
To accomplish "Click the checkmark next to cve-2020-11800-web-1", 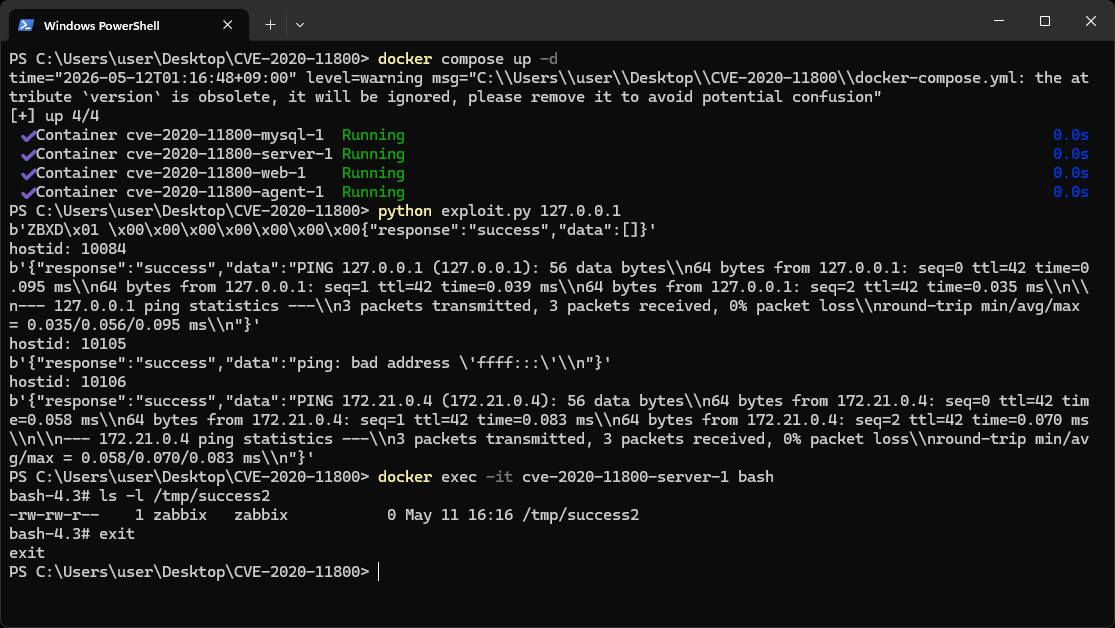I will (x=28, y=174).
